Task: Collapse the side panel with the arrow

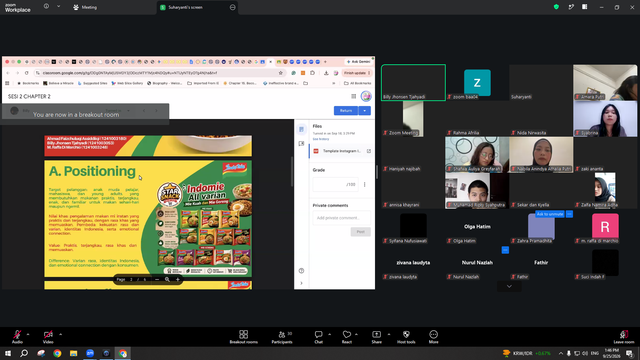Action: click(x=301, y=283)
